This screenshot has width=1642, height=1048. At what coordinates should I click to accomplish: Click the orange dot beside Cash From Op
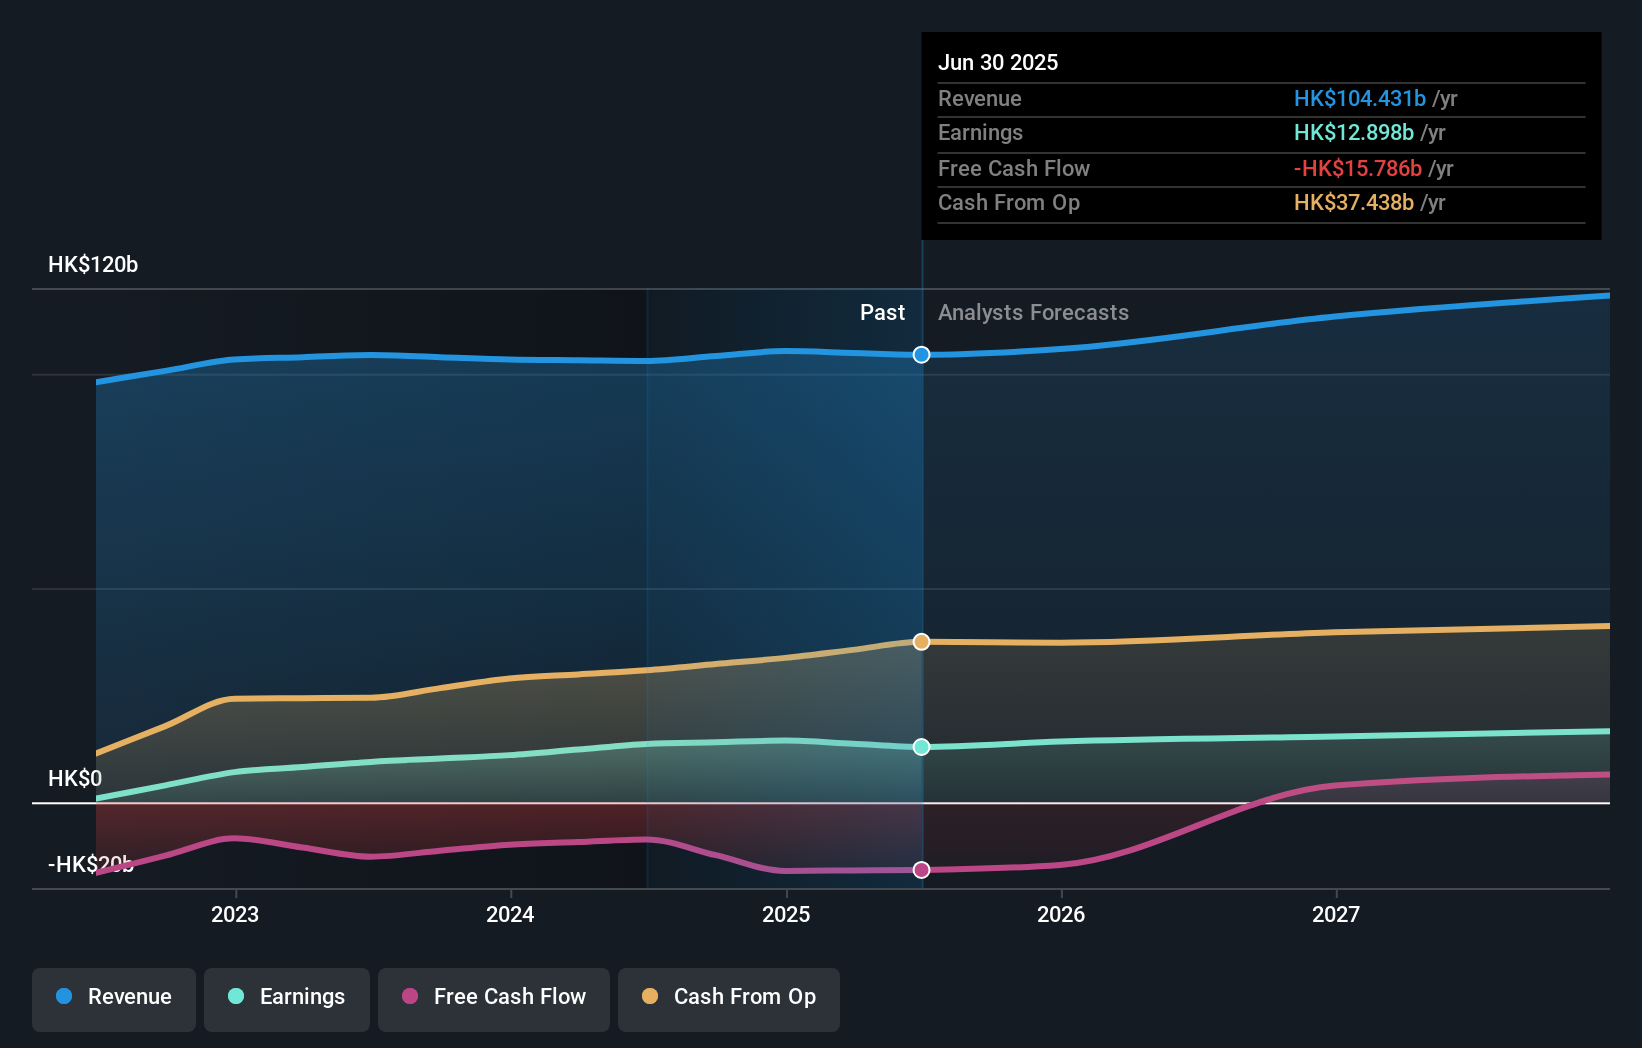(x=650, y=996)
